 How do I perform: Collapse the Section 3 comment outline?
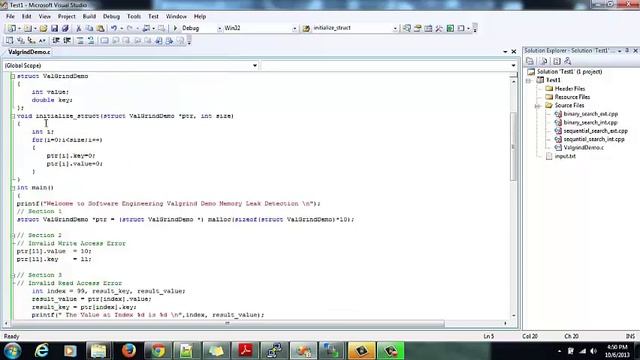pos(13,276)
